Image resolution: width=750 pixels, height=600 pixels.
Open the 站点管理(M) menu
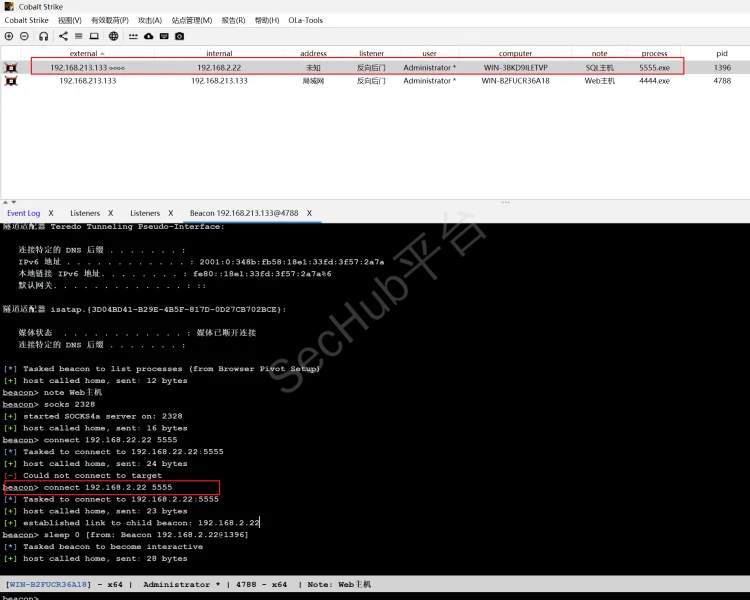point(192,20)
